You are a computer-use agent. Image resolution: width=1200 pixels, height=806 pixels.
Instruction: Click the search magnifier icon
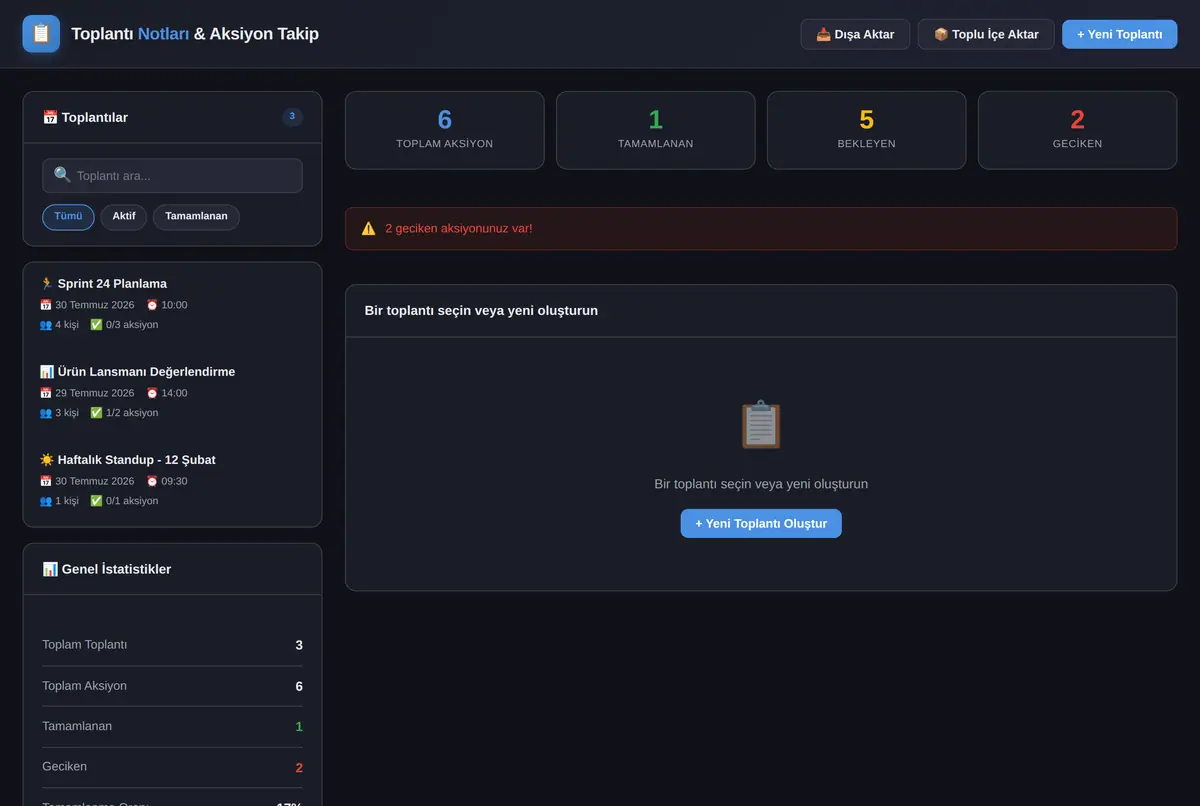[x=62, y=175]
